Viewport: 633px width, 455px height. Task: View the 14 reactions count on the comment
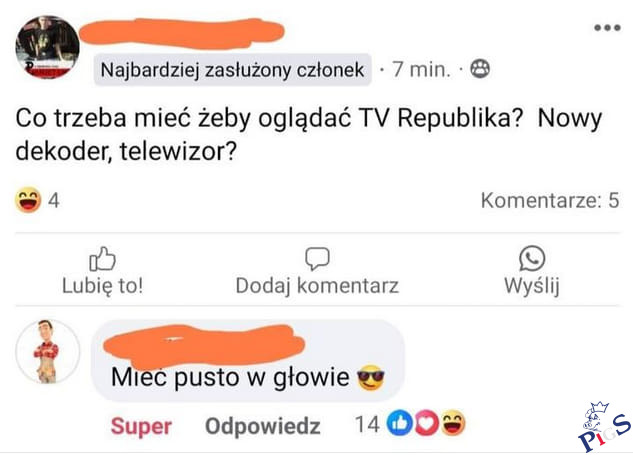click(367, 424)
